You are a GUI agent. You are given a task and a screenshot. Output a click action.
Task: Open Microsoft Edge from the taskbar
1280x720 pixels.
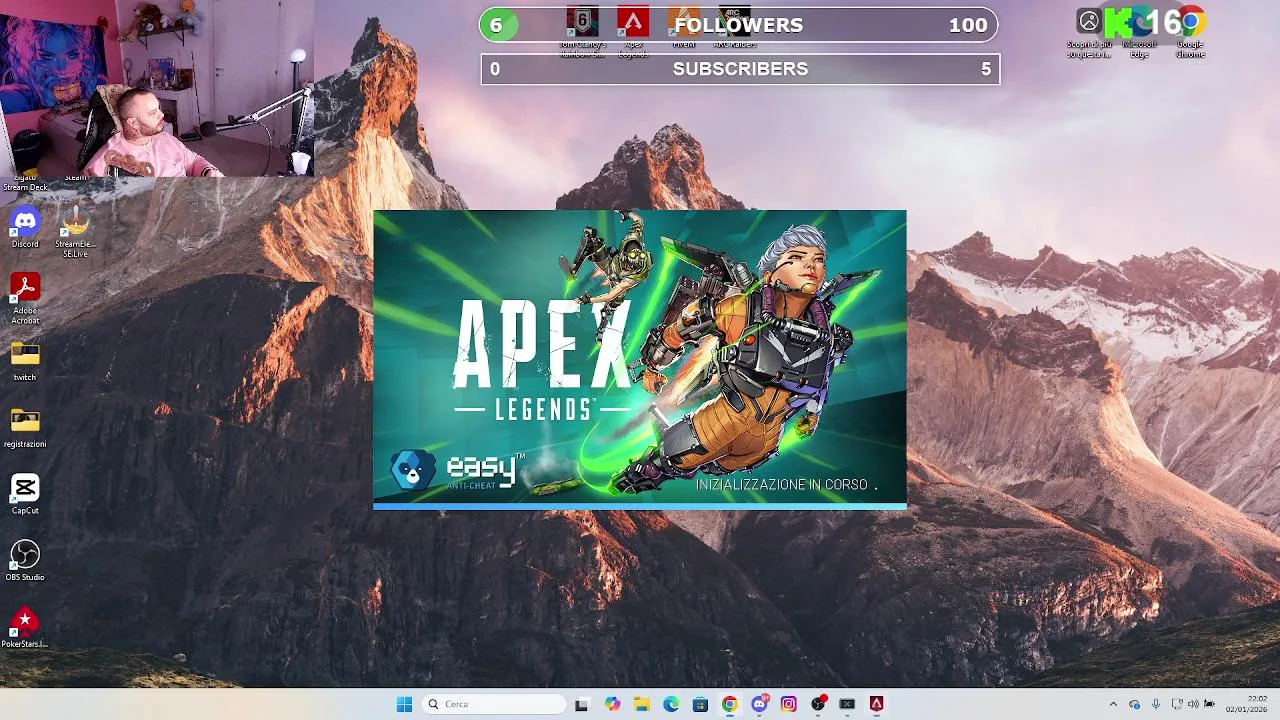click(x=671, y=704)
